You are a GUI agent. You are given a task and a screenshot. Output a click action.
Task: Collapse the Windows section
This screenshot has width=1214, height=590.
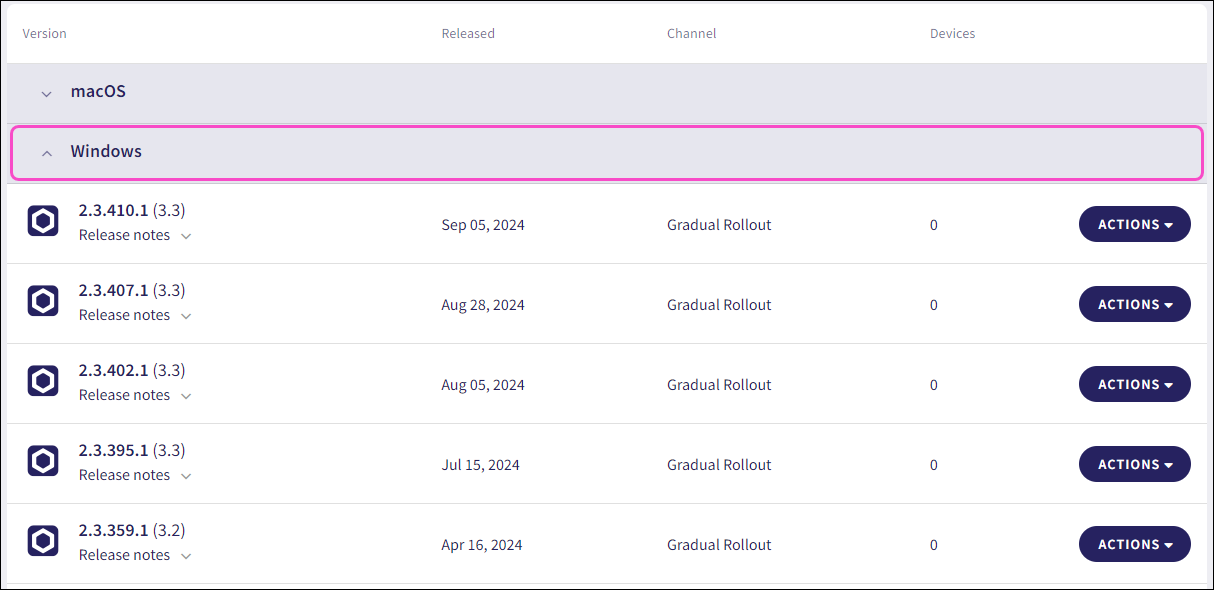pos(46,153)
